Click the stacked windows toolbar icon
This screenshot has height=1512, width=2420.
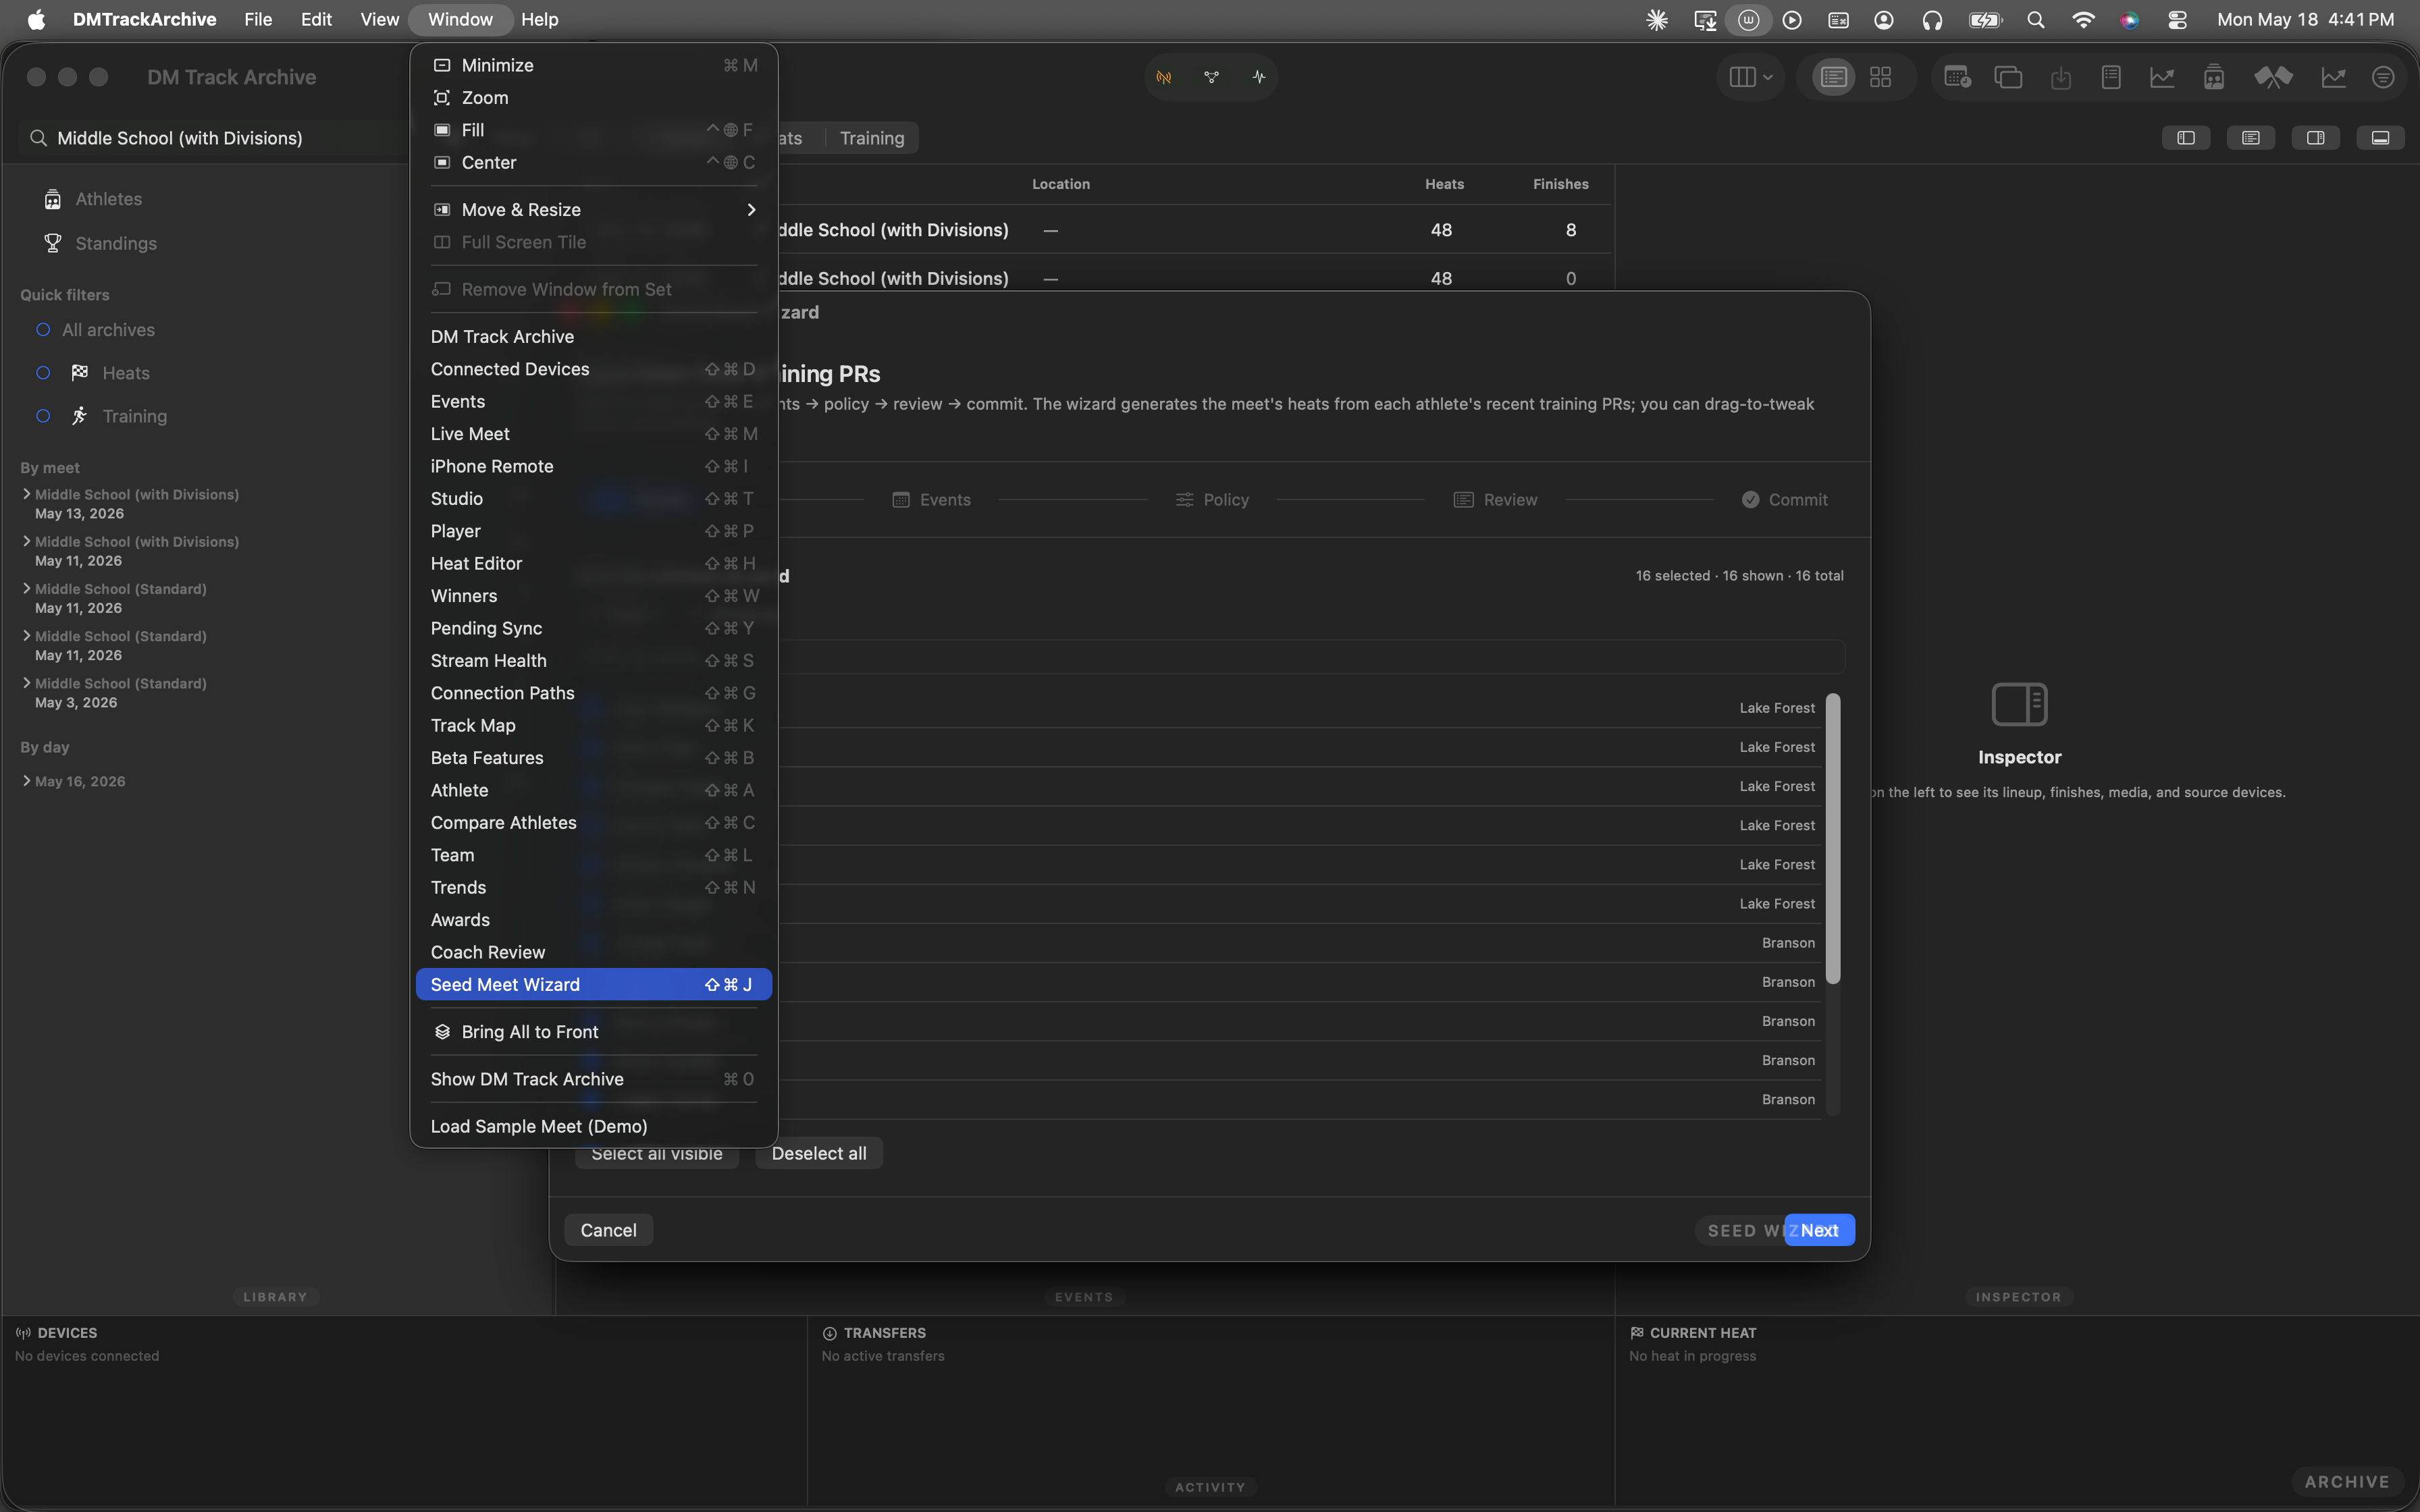point(2008,77)
